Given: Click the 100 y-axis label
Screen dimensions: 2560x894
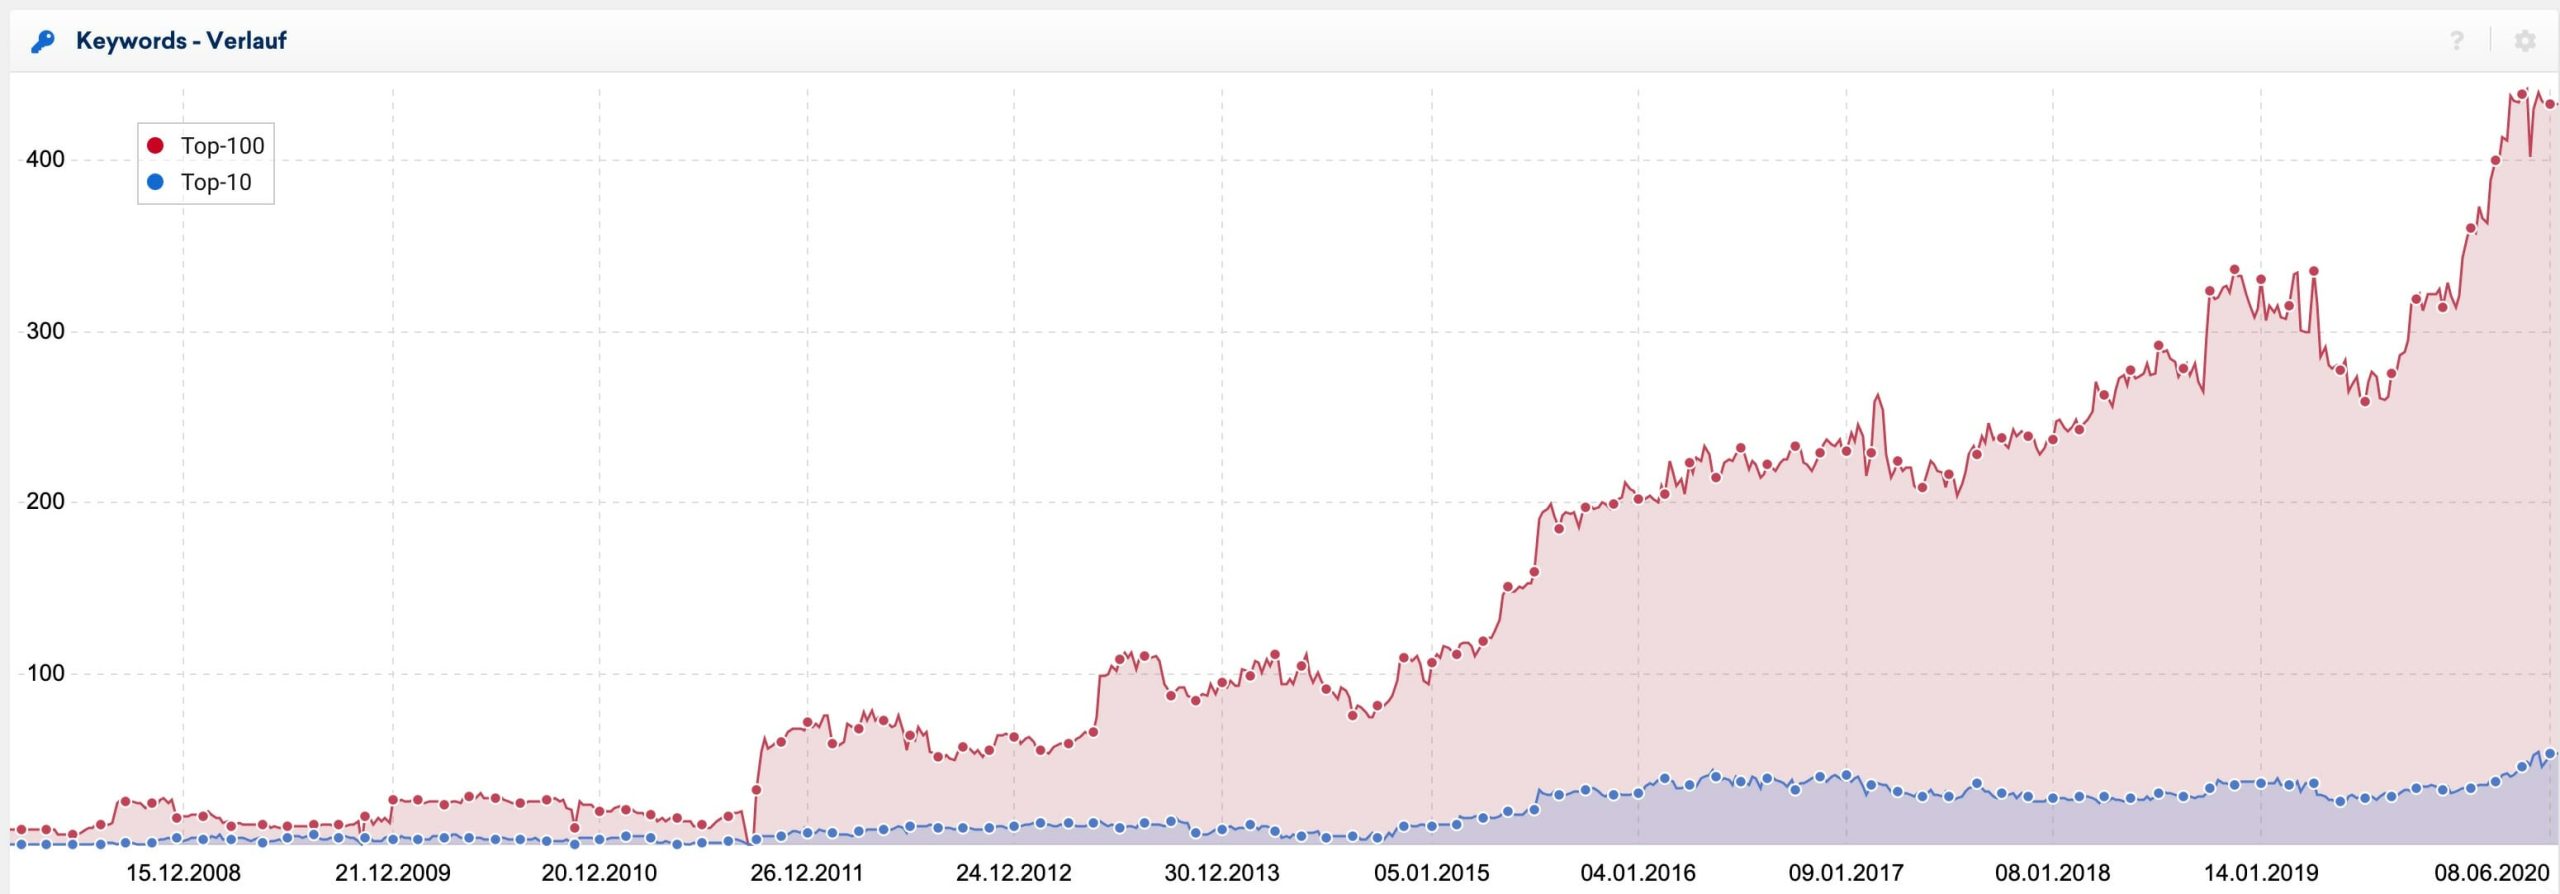Looking at the screenshot, I should tap(45, 673).
